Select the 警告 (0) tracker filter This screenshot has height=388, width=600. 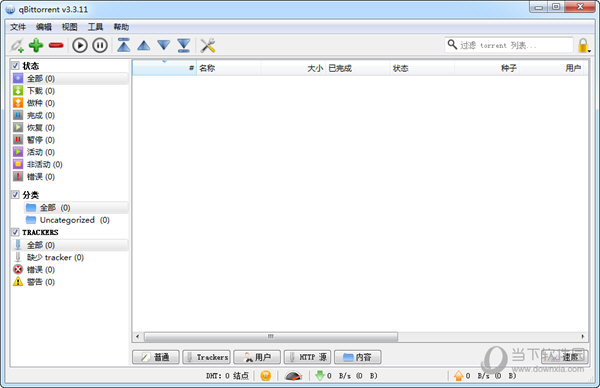pos(70,282)
